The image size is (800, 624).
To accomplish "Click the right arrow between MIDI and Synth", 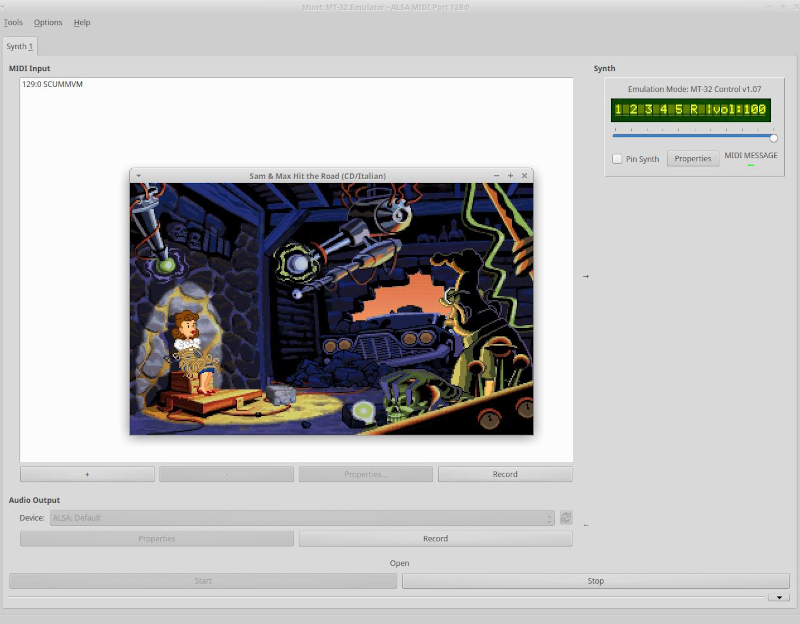I will (x=586, y=276).
